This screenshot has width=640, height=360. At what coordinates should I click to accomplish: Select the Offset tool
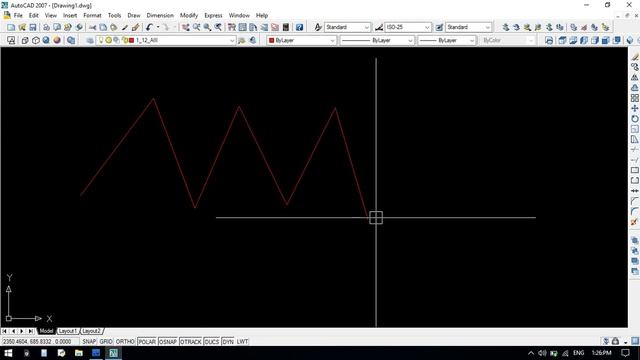[635, 88]
